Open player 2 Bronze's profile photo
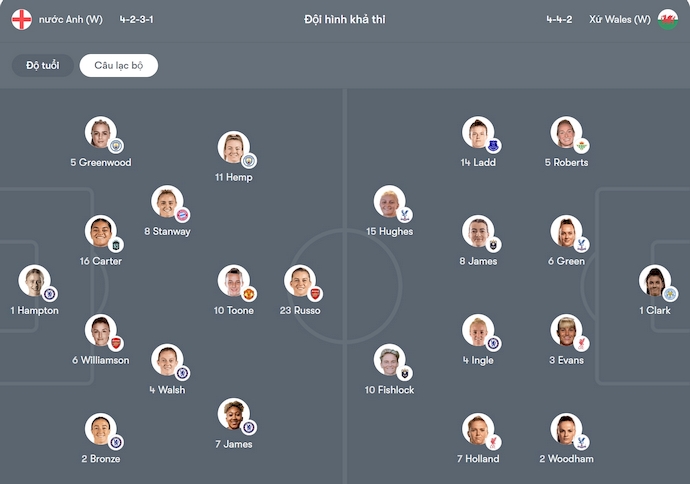This screenshot has height=484, width=690. point(100,428)
